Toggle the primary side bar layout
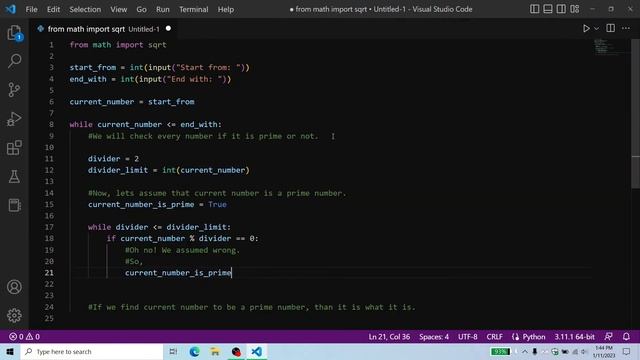Image resolution: width=640 pixels, height=360 pixels. click(x=534, y=9)
